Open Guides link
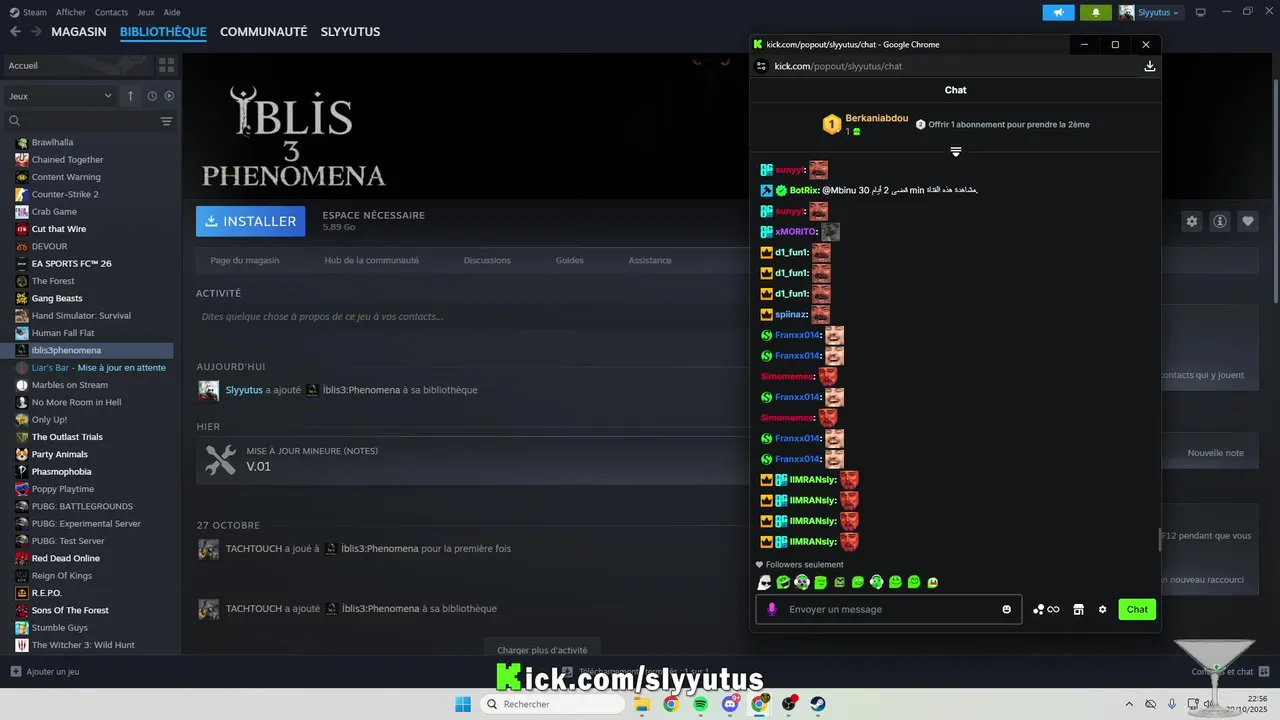This screenshot has width=1280, height=720. click(x=569, y=260)
